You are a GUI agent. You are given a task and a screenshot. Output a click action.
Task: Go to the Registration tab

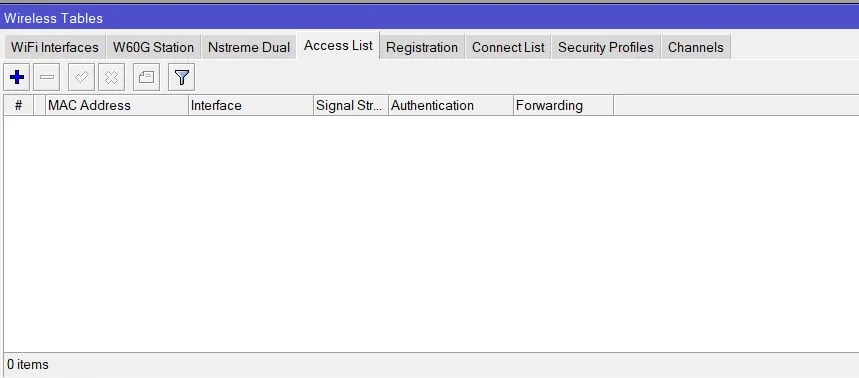point(422,48)
